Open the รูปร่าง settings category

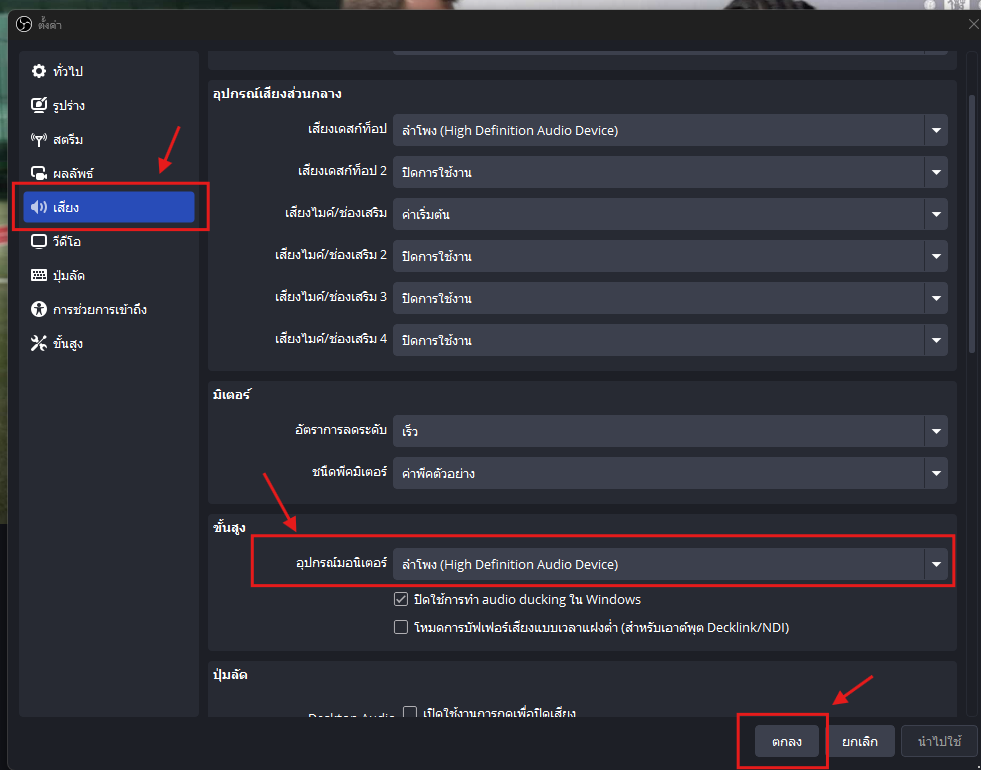(109, 105)
